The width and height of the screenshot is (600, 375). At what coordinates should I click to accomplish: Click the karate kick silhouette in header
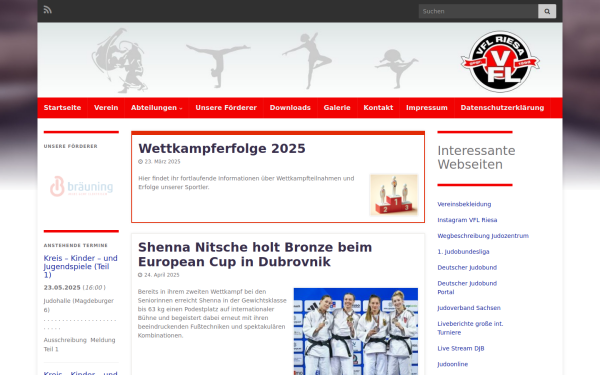click(x=396, y=68)
